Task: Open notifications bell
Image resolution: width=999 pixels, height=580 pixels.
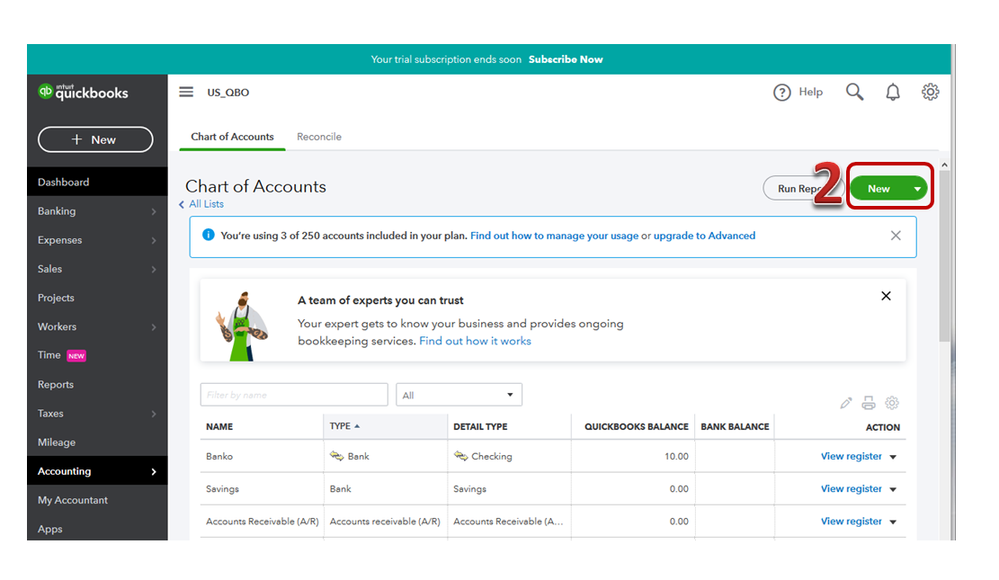Action: point(893,92)
